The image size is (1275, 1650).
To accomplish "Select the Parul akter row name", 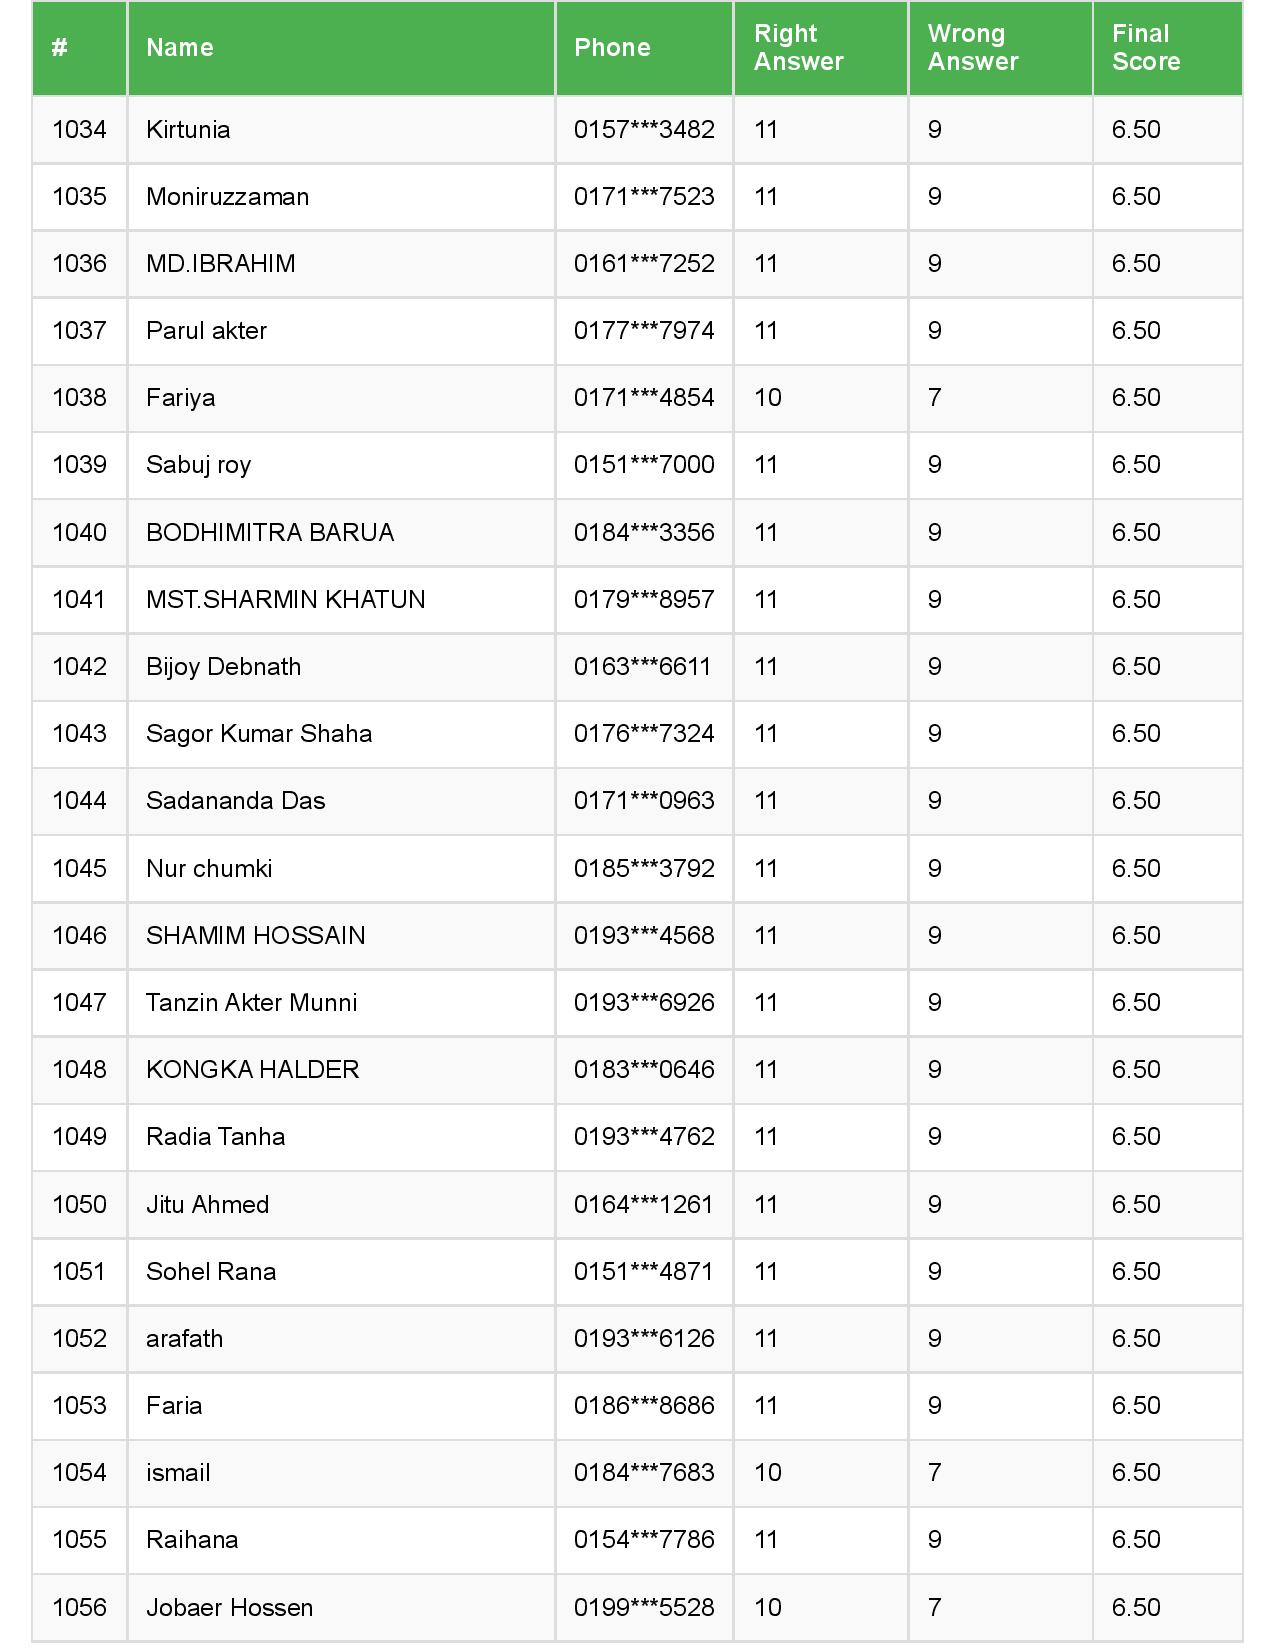I will coord(206,331).
